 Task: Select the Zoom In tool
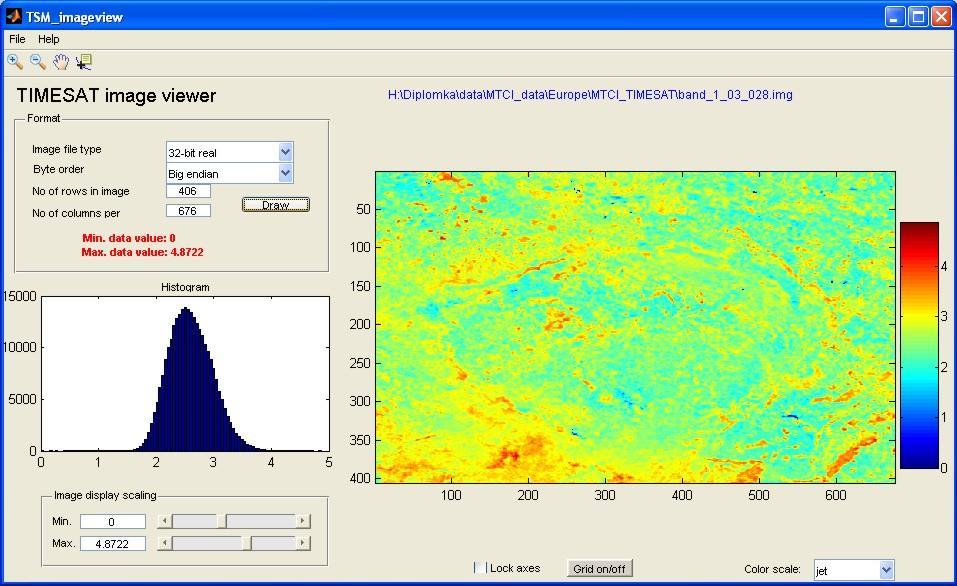[x=15, y=61]
